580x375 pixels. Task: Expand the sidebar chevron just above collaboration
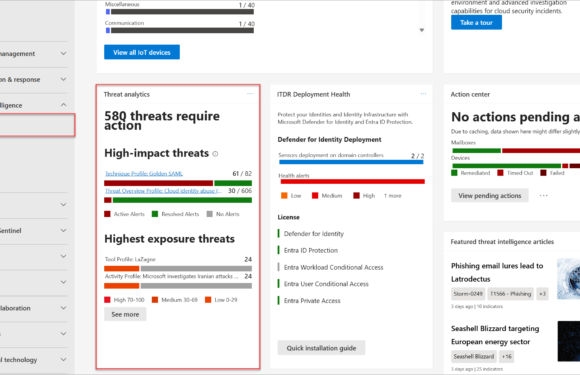point(64,282)
